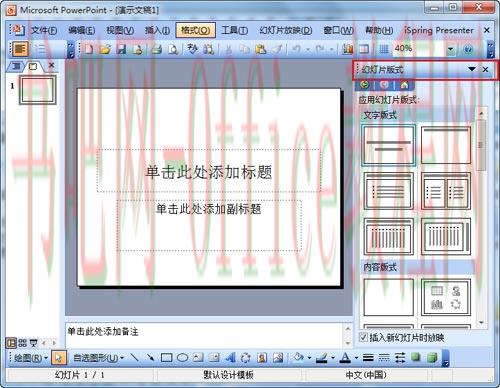Image resolution: width=500 pixels, height=388 pixels.
Task: Click the Spelling check icon
Action: click(192, 49)
